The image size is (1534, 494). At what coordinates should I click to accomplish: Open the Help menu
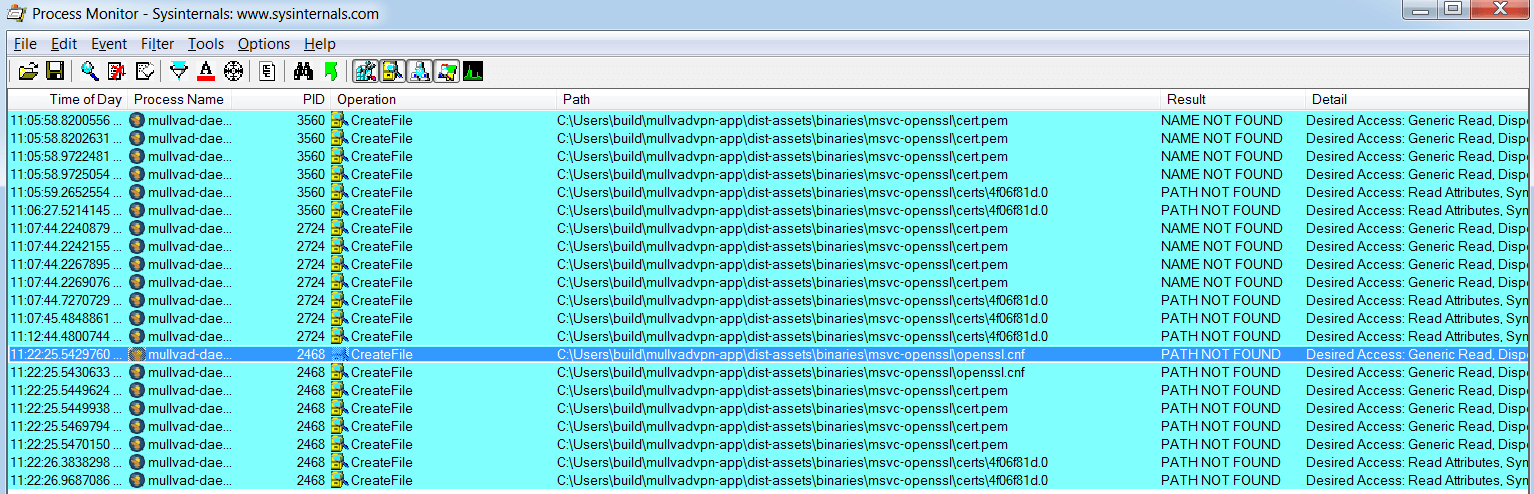(x=320, y=44)
